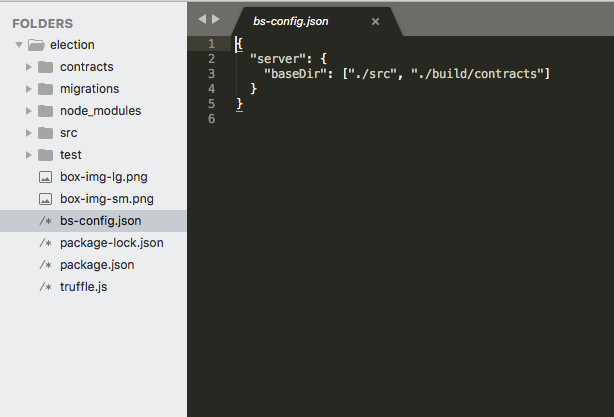Click the package.json file type icon
The width and height of the screenshot is (614, 417).
45,265
